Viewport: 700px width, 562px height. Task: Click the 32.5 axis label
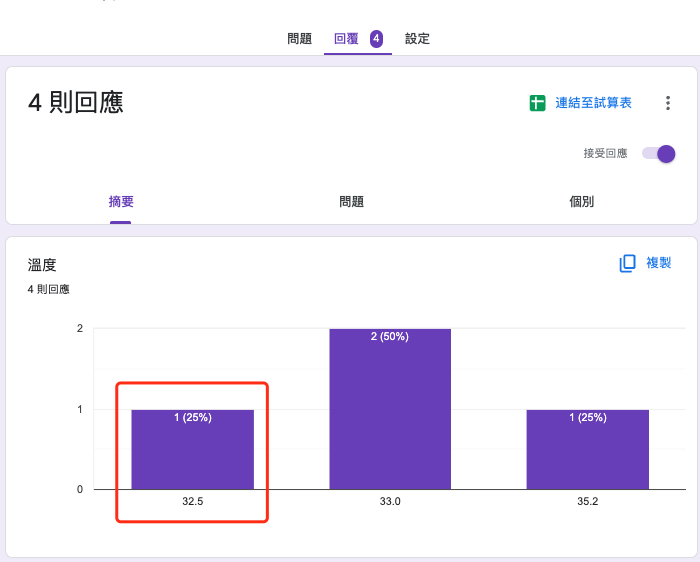(x=192, y=501)
